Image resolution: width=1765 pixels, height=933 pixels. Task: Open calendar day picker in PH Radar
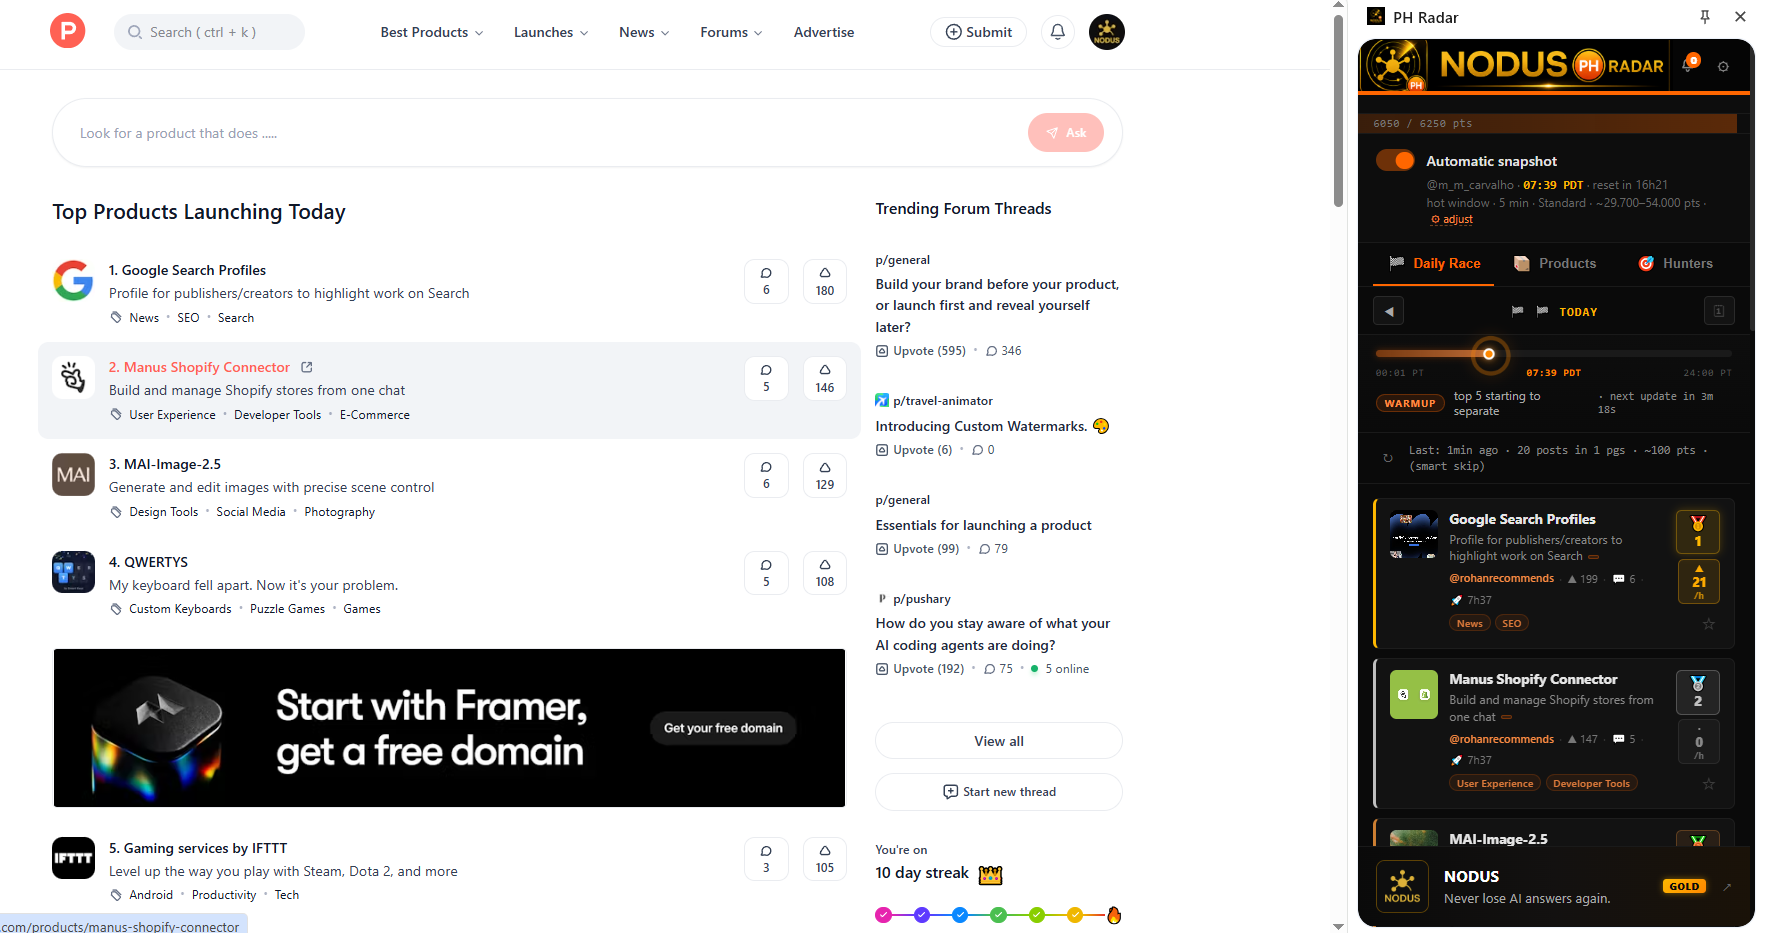click(x=1719, y=311)
